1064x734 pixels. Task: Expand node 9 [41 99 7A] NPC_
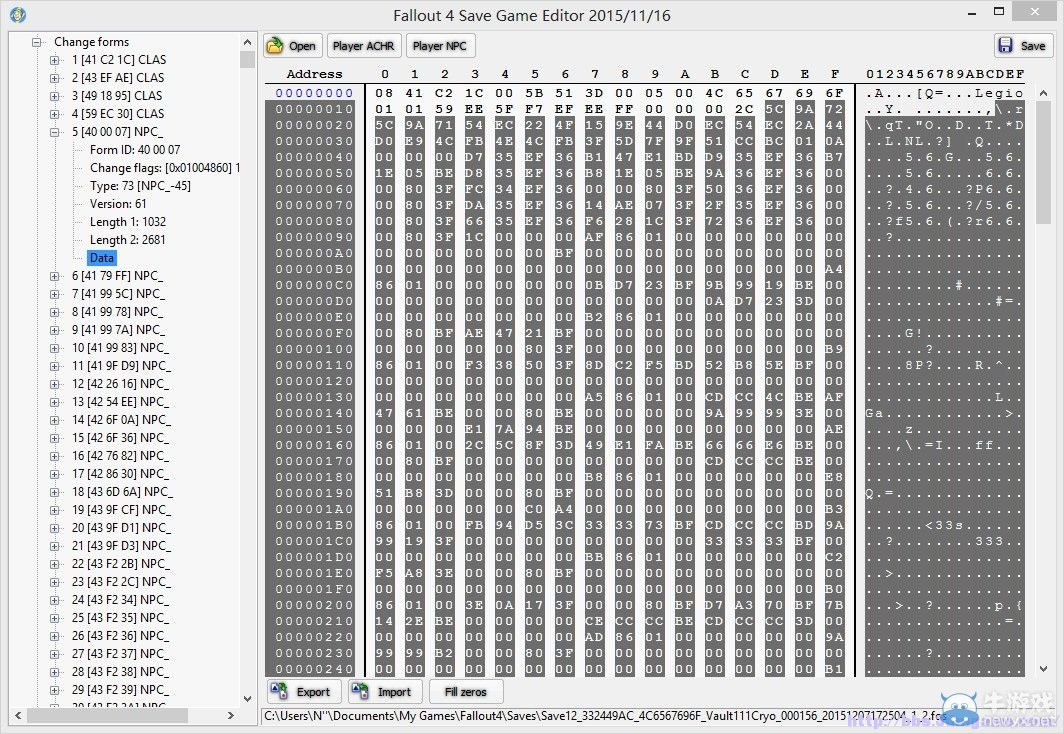point(54,330)
